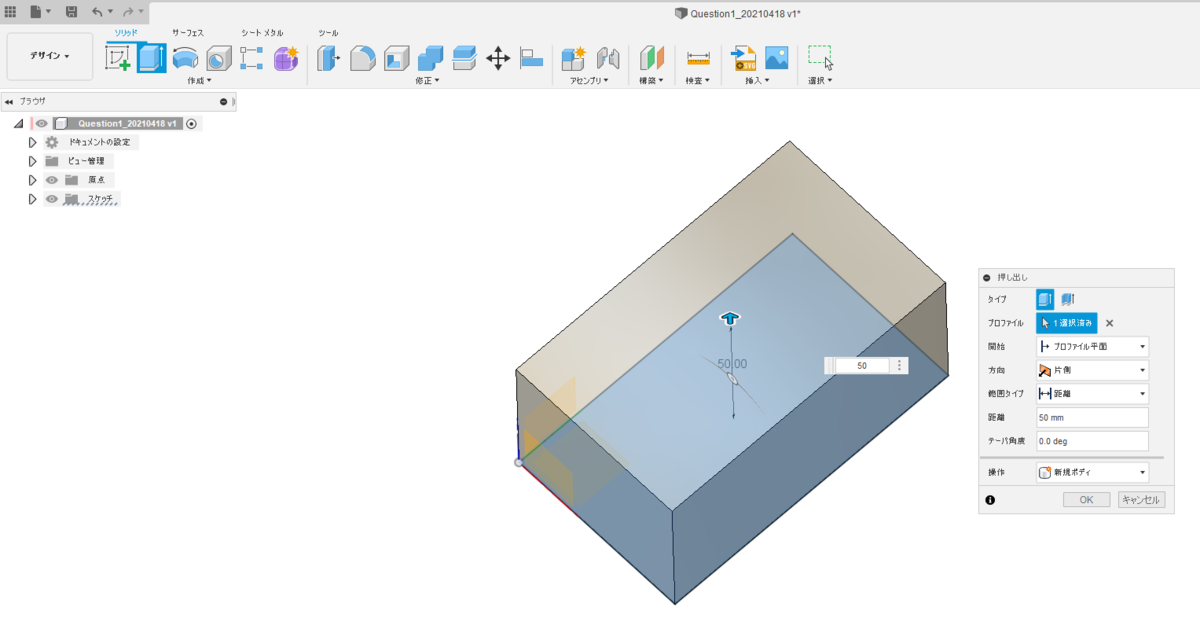The image size is (1200, 640).
Task: Select the Align tool
Action: click(531, 58)
